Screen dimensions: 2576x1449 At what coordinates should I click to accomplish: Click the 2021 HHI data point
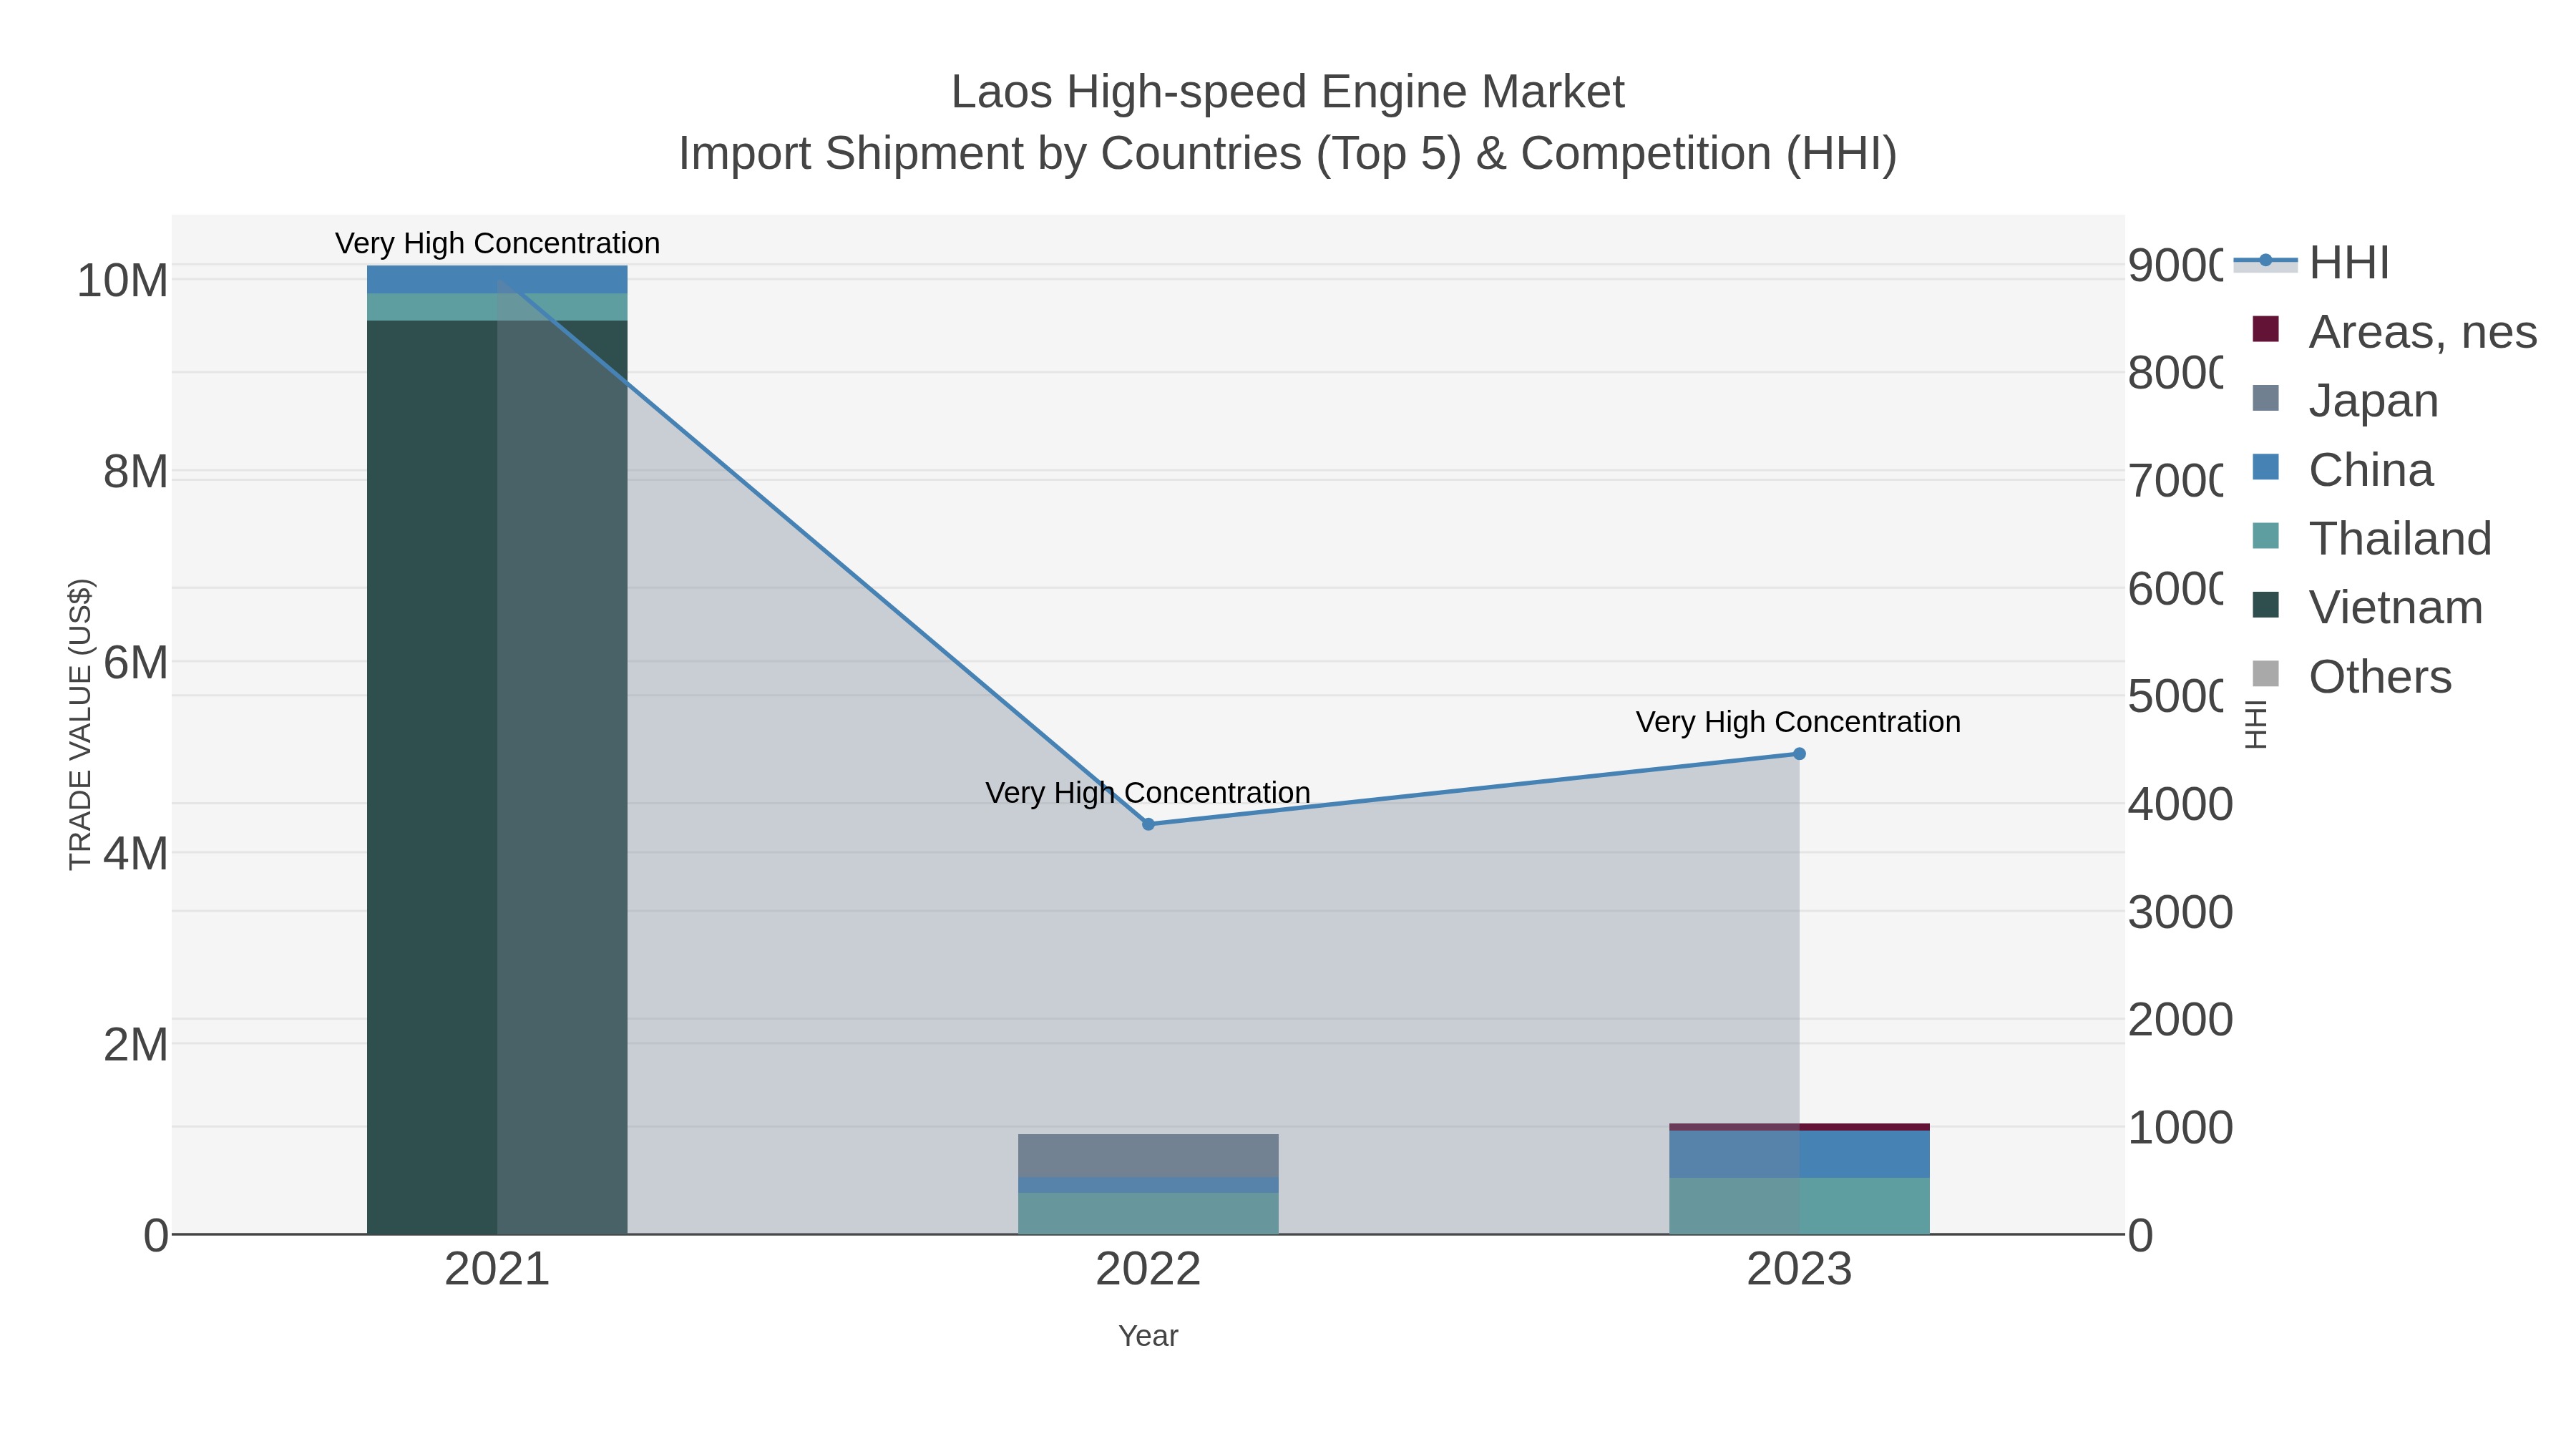coord(498,280)
